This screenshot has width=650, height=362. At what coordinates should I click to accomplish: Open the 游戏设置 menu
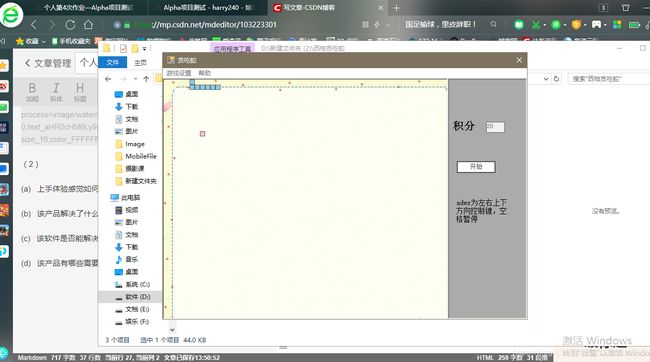179,73
